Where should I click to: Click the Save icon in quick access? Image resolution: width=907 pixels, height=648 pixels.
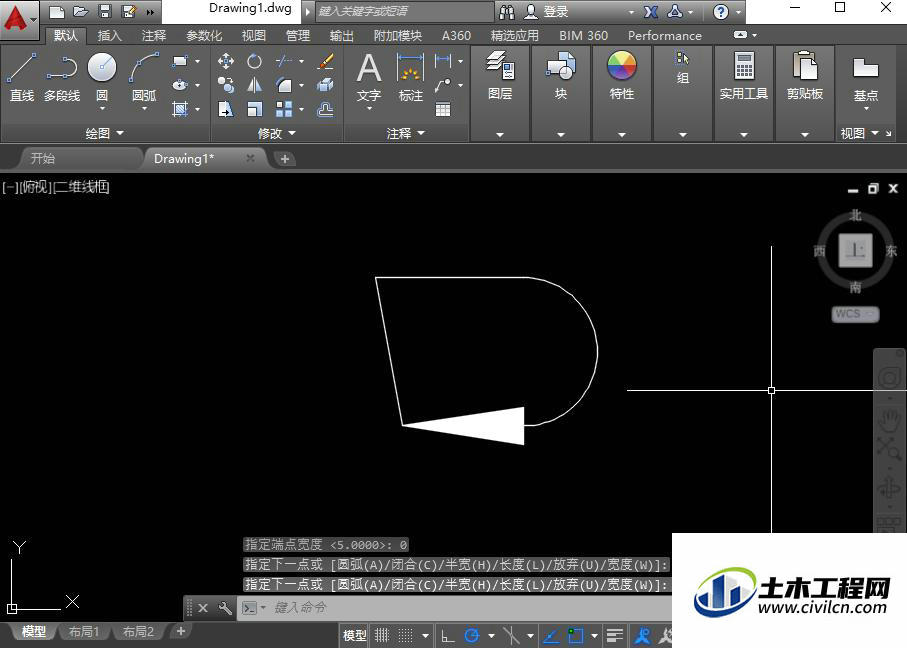(x=105, y=12)
